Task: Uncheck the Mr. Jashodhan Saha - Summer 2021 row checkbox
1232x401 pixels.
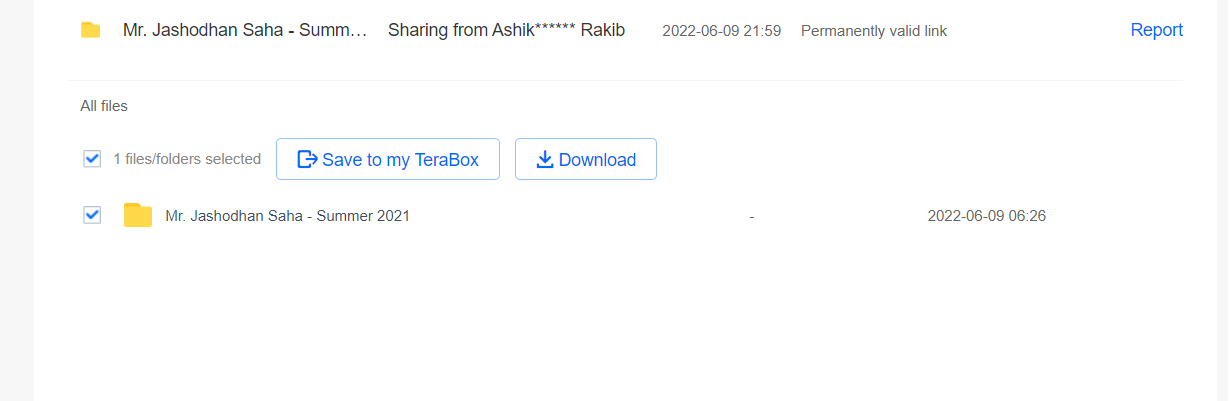Action: tap(92, 215)
